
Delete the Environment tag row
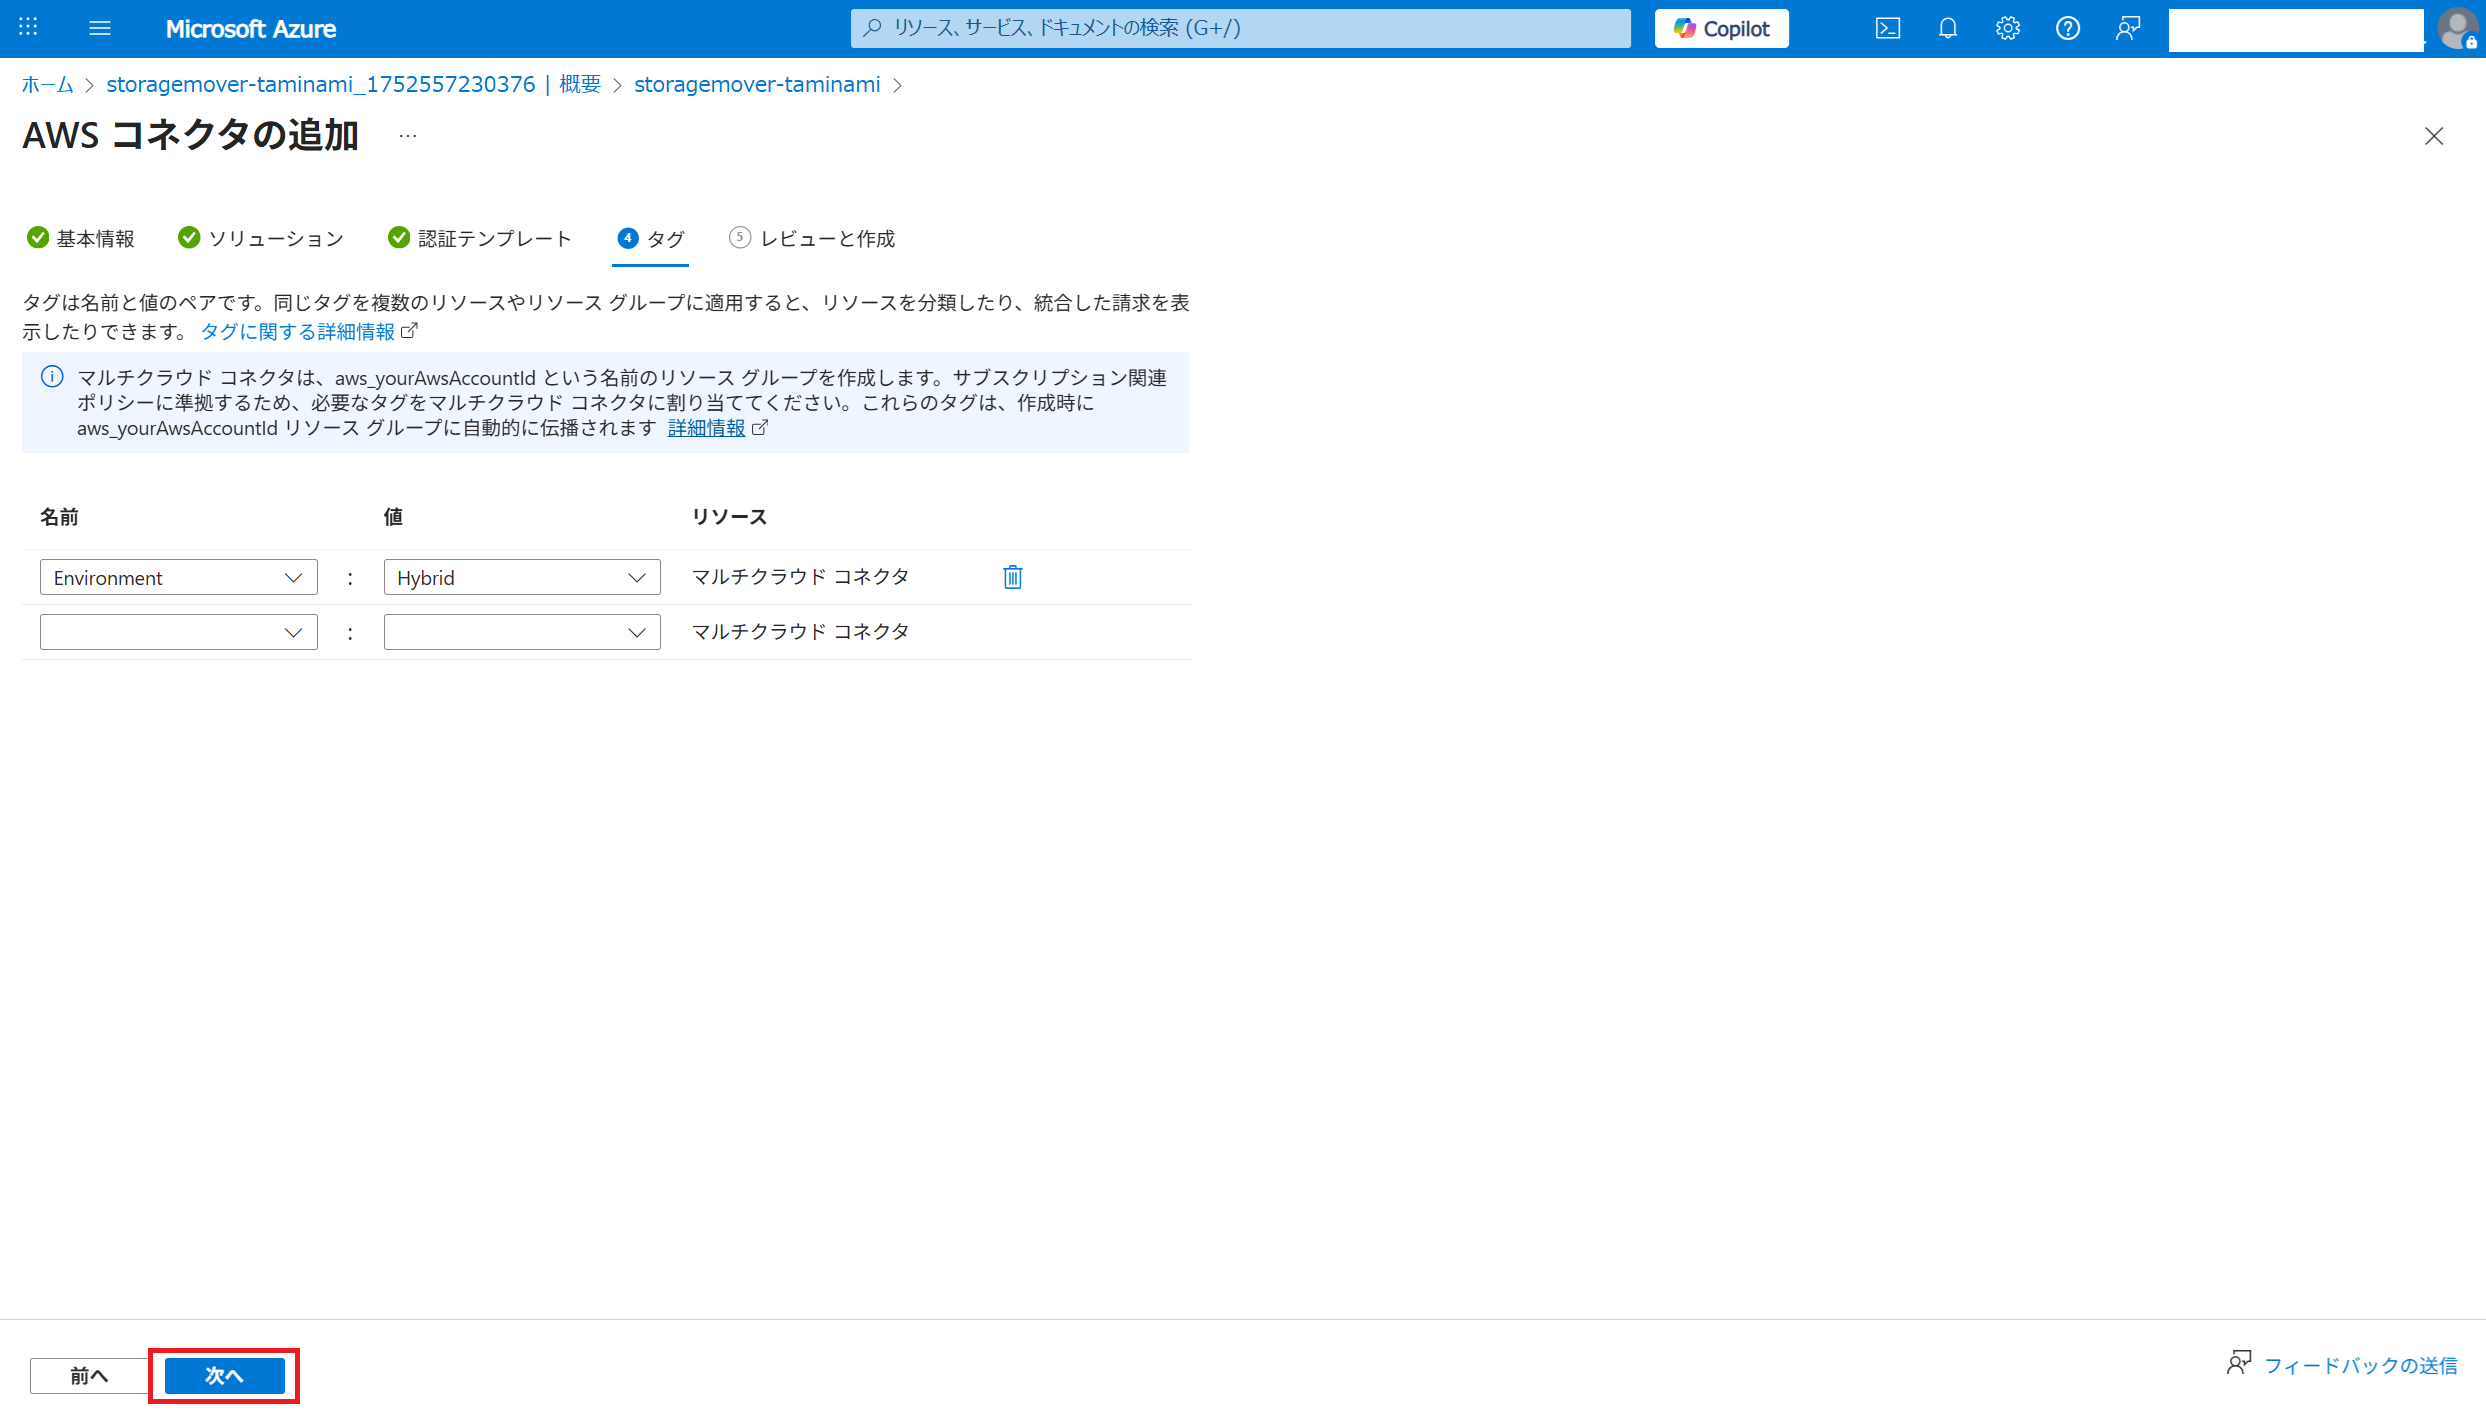(x=1013, y=577)
